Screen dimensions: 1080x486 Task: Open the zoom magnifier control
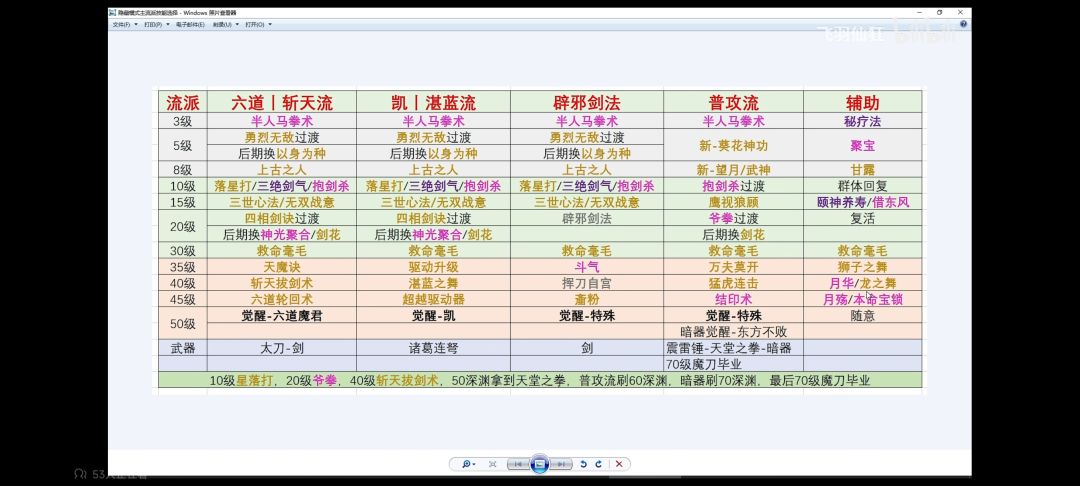click(469, 464)
